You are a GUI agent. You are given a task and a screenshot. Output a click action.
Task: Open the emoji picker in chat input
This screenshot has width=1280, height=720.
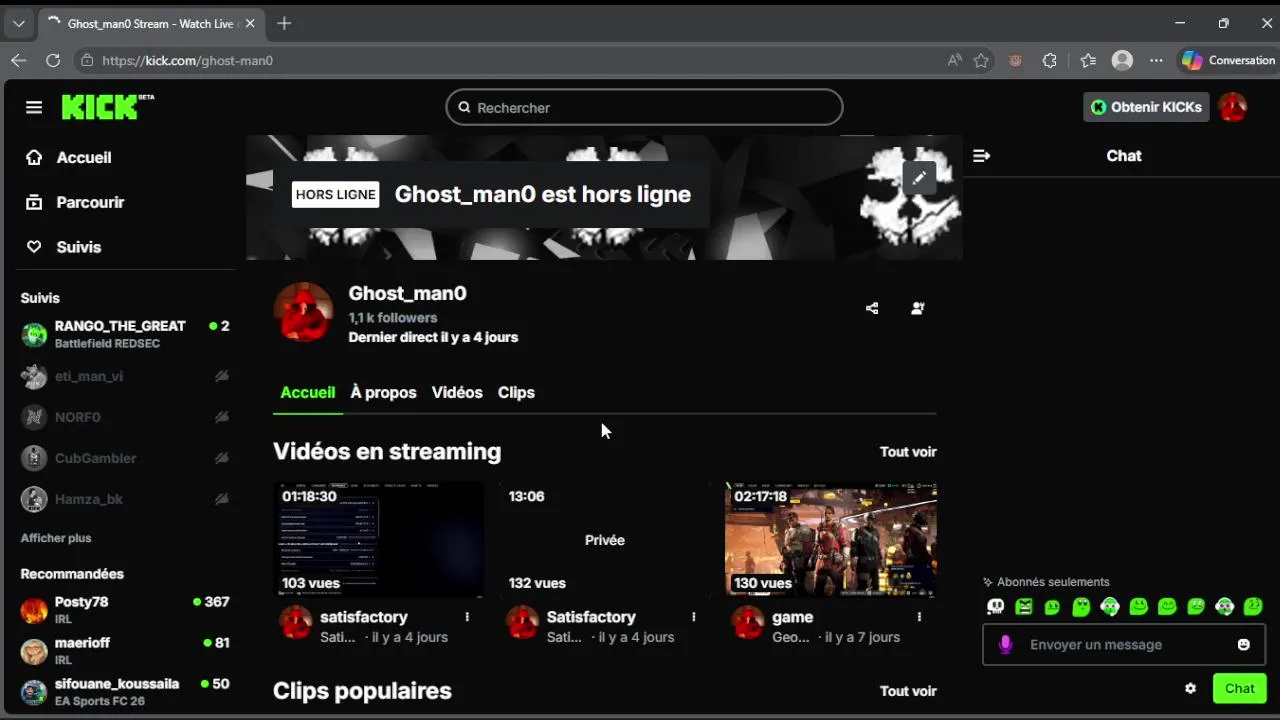pyautogui.click(x=1244, y=645)
